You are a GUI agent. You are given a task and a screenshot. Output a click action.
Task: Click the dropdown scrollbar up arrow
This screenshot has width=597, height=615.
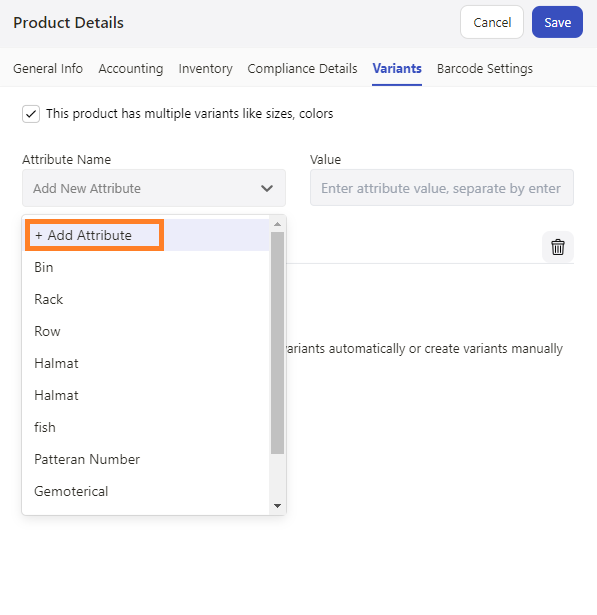tap(277, 224)
